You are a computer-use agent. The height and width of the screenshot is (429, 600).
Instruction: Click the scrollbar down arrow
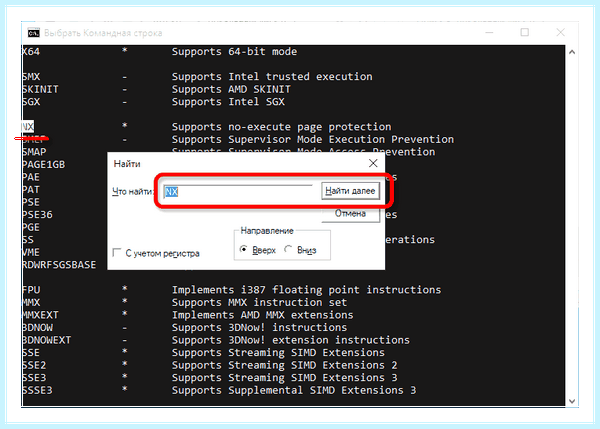point(572,401)
